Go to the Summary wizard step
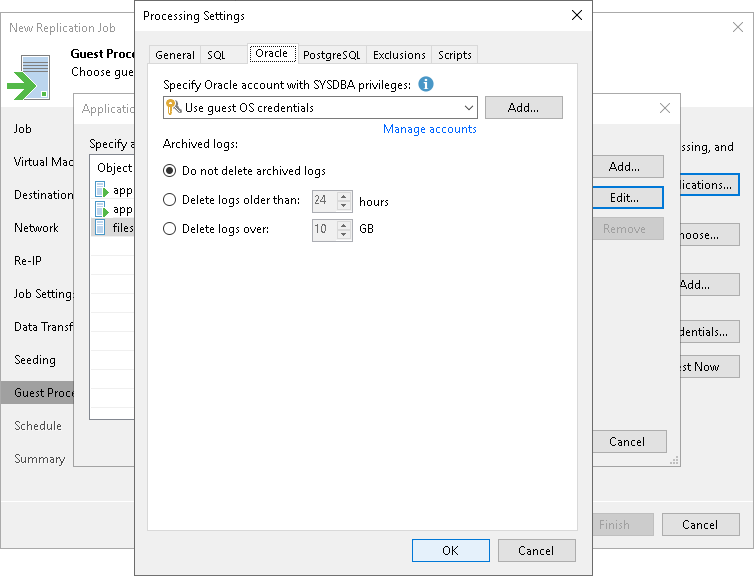This screenshot has width=754, height=576. click(39, 459)
